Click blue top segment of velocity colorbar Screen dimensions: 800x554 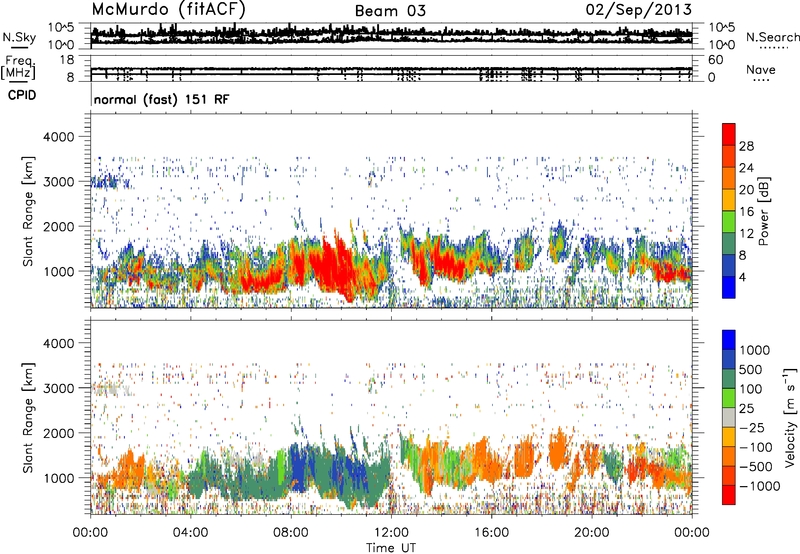(729, 340)
